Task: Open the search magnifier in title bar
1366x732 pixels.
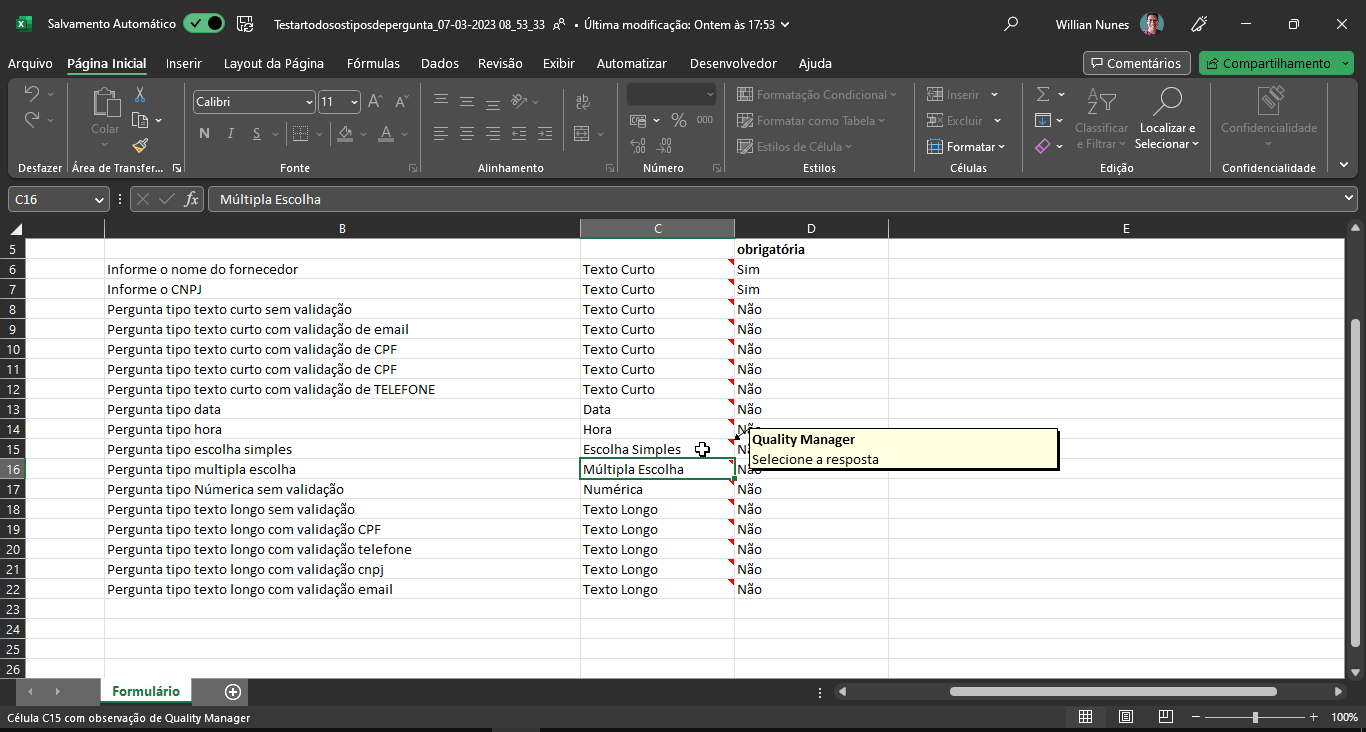Action: (1011, 24)
